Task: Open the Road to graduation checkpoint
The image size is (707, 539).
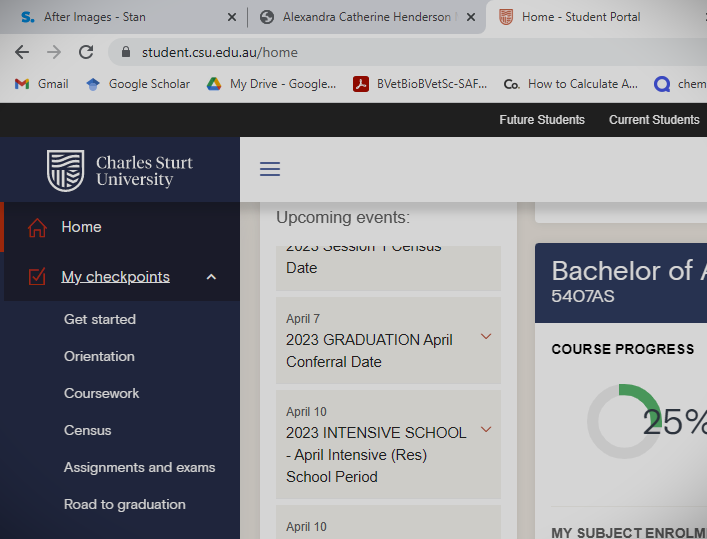Action: click(124, 504)
